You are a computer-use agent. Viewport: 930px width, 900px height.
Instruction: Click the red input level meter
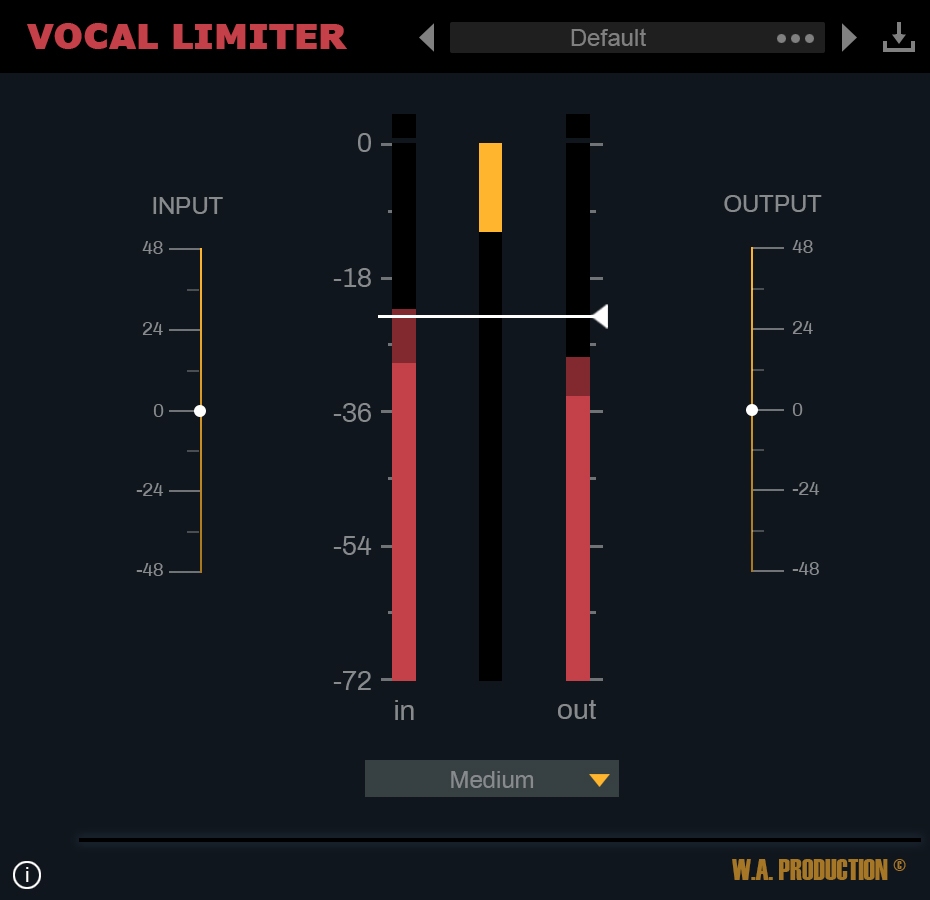[404, 500]
